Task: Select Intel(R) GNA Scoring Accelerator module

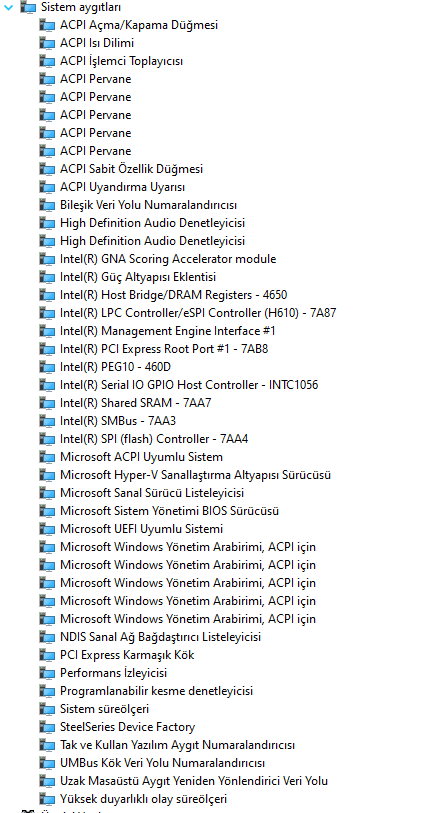Action: point(168,259)
